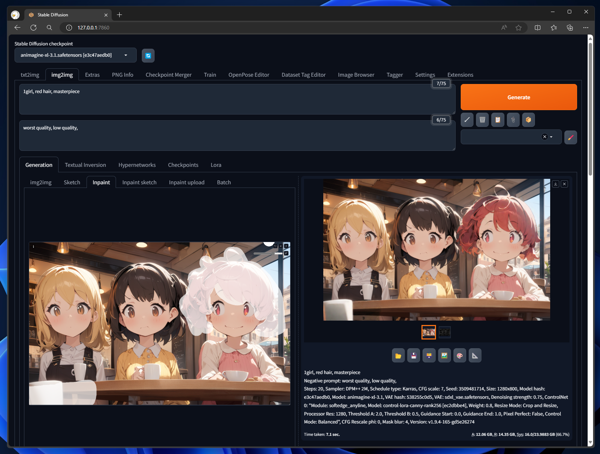Viewport: 600px width, 454px height.
Task: Click the inpaint canvas close X icon
Action: pyautogui.click(x=286, y=246)
